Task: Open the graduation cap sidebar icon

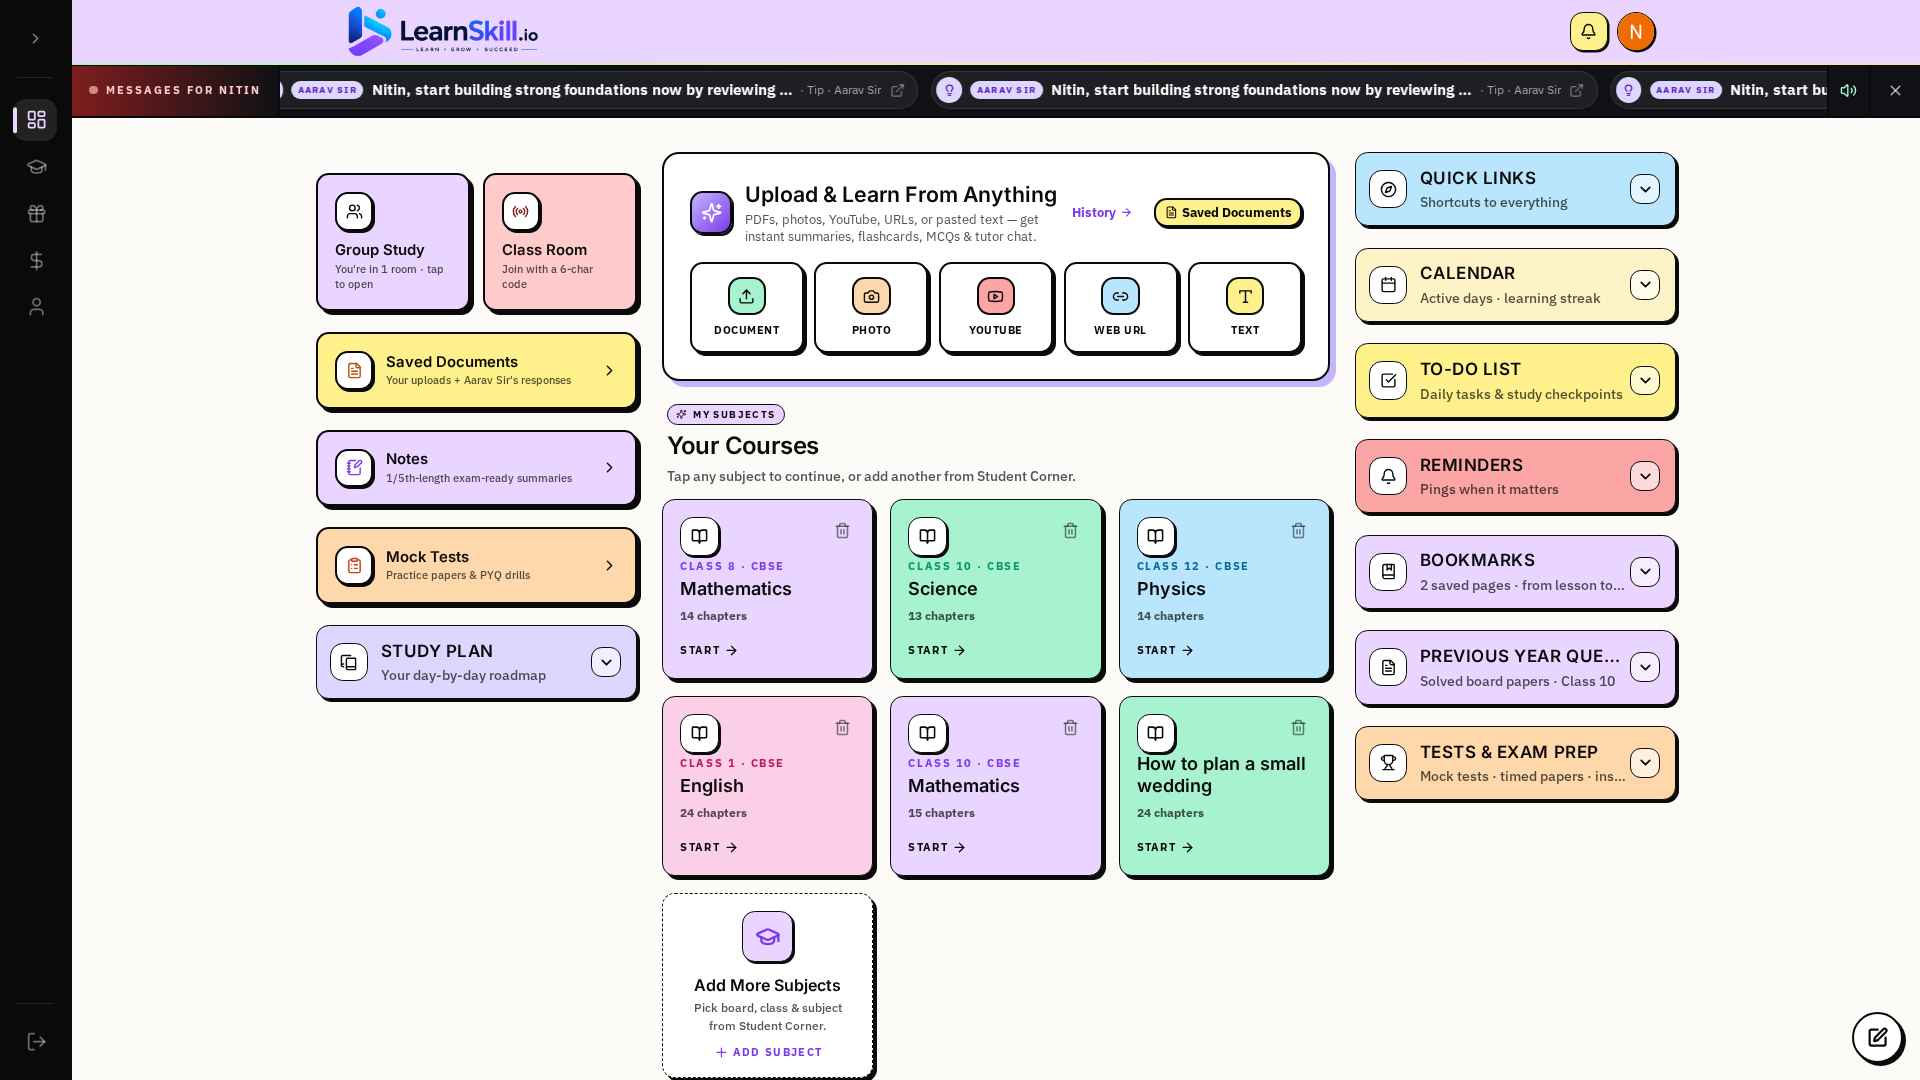Action: click(x=36, y=167)
